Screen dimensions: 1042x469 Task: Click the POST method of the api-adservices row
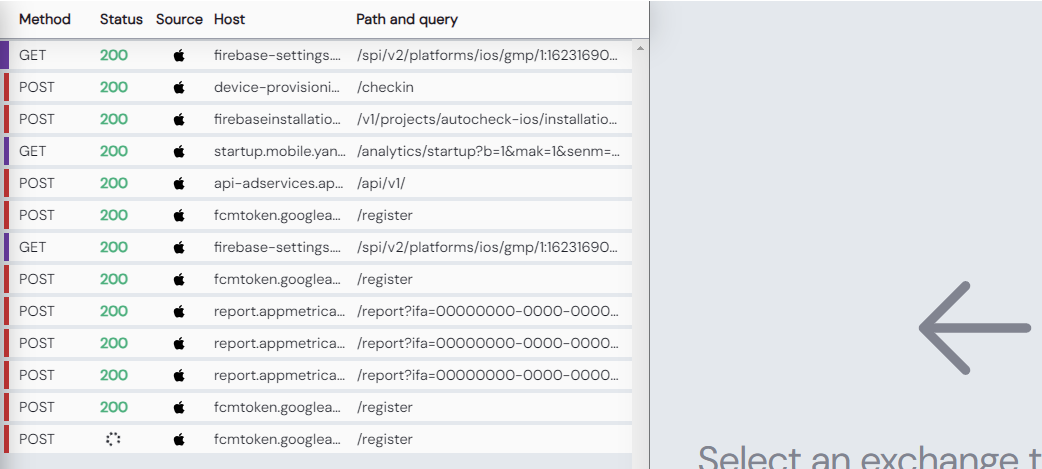pyautogui.click(x=37, y=183)
